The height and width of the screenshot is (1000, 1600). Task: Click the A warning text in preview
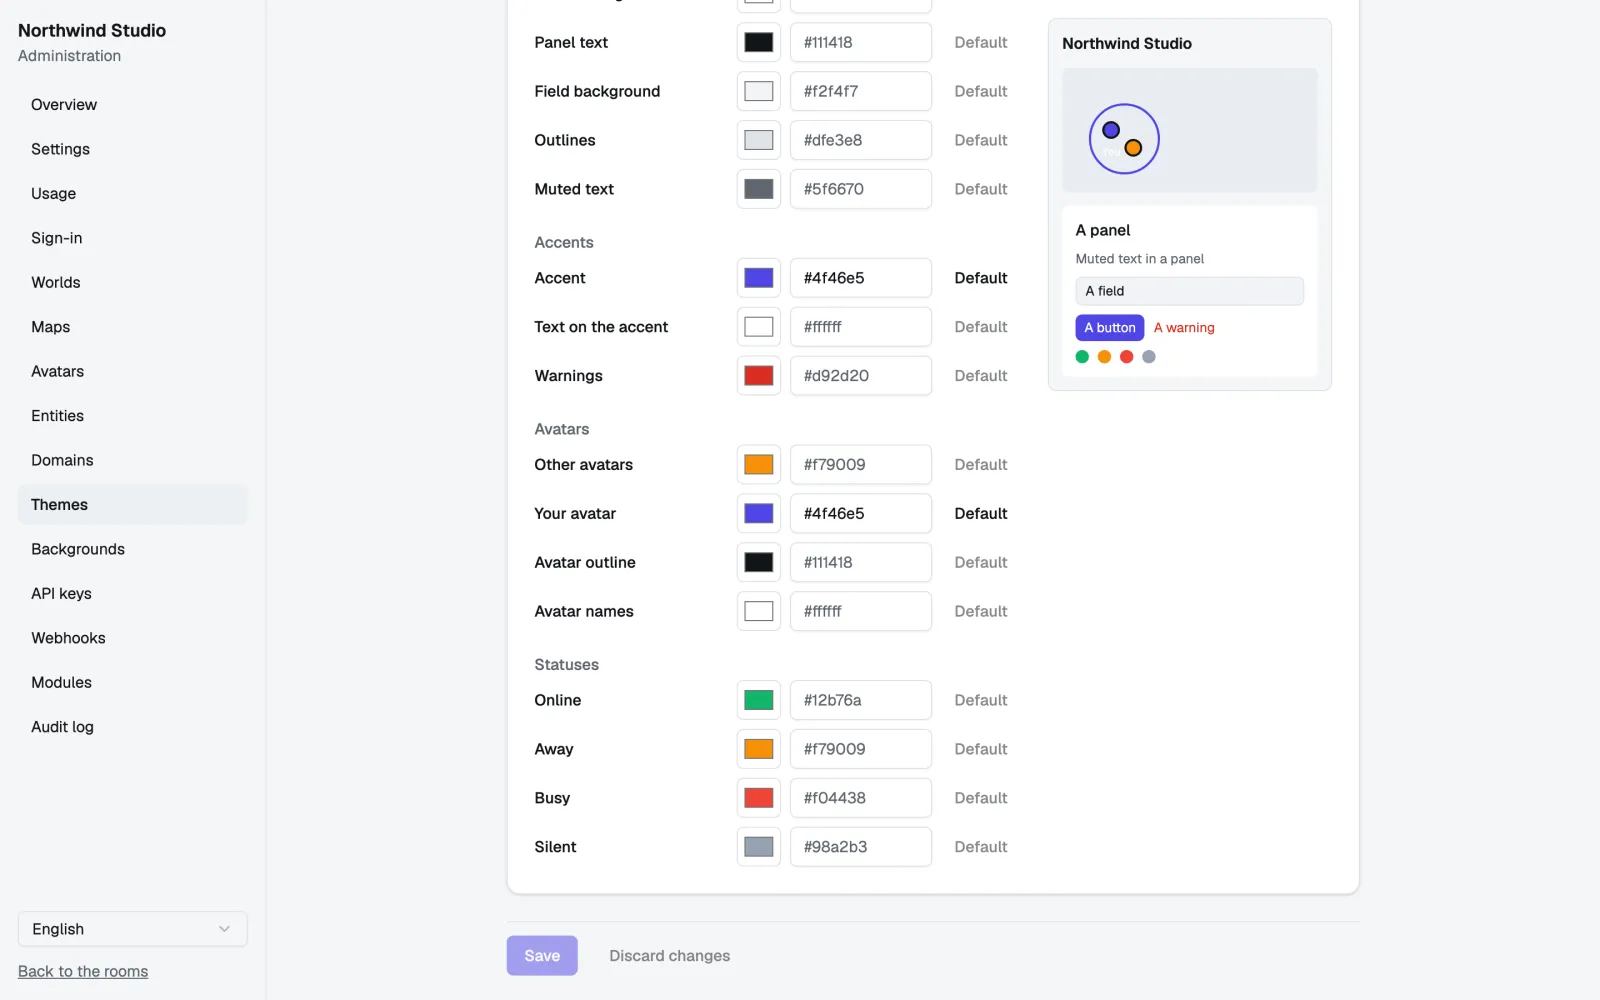pyautogui.click(x=1184, y=328)
